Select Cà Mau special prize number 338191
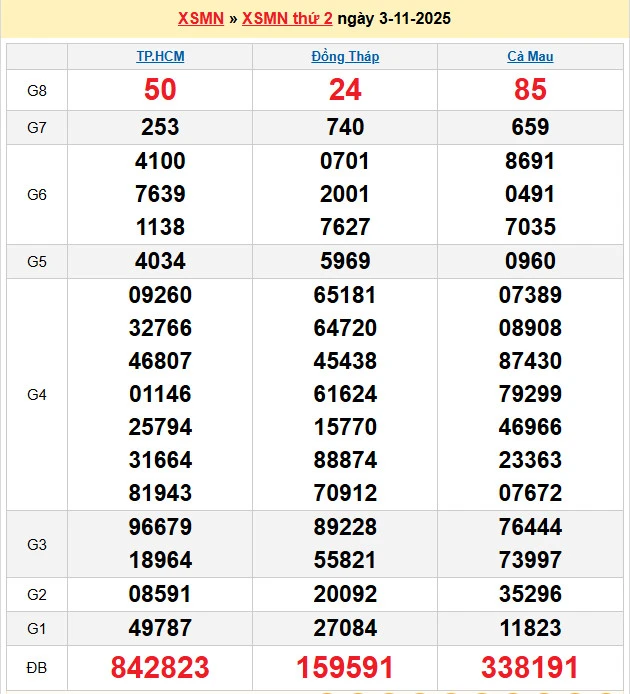 [x=530, y=668]
